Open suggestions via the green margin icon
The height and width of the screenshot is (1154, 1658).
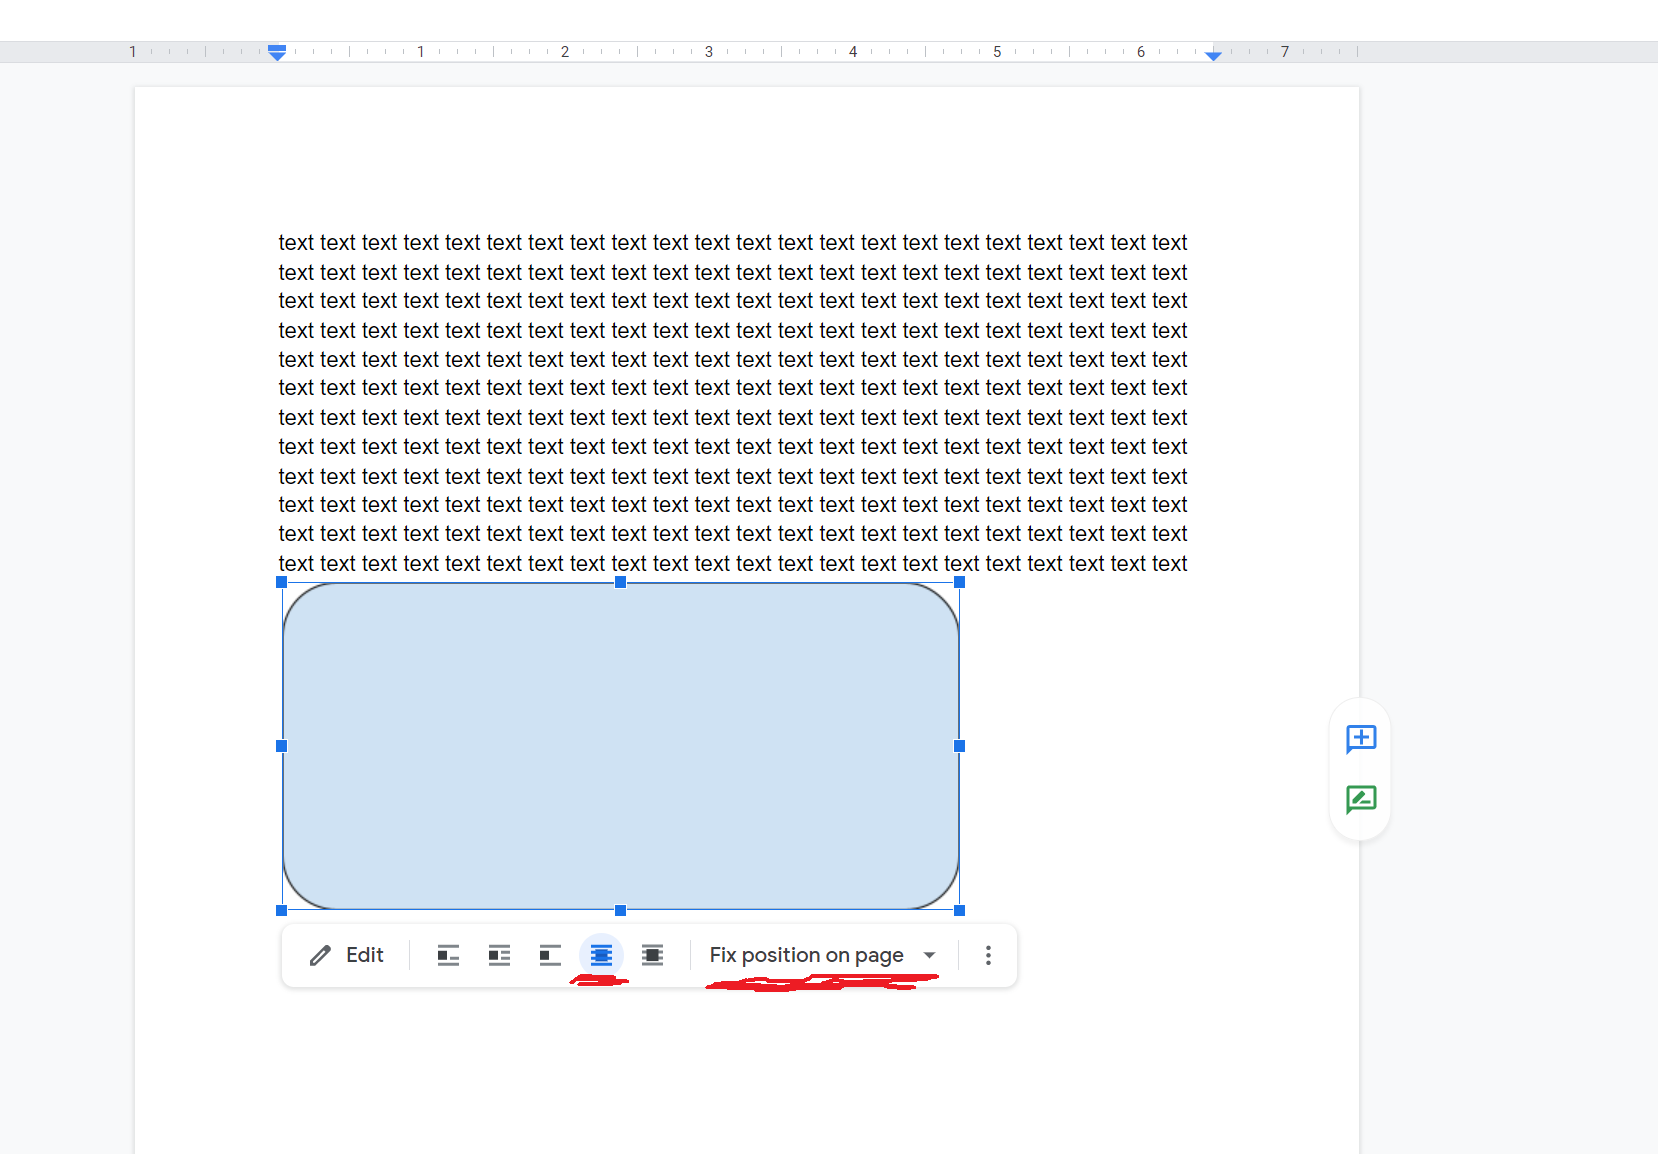click(x=1360, y=799)
